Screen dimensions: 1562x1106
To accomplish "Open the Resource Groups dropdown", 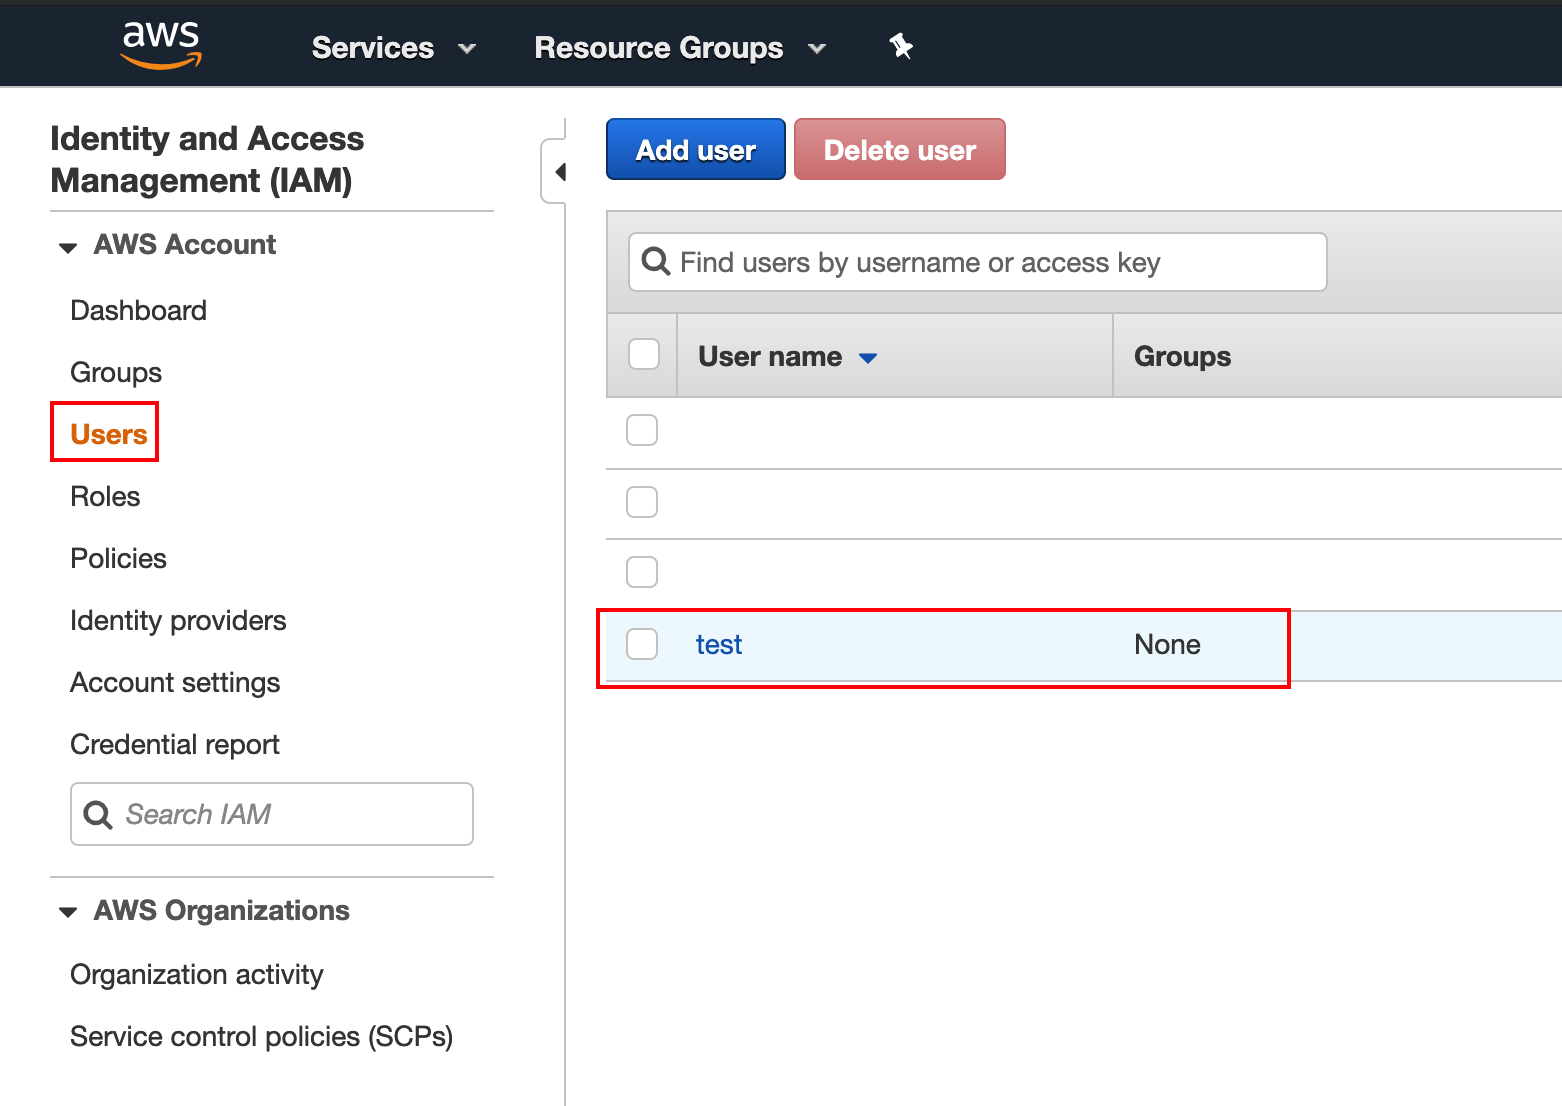I will coord(680,48).
